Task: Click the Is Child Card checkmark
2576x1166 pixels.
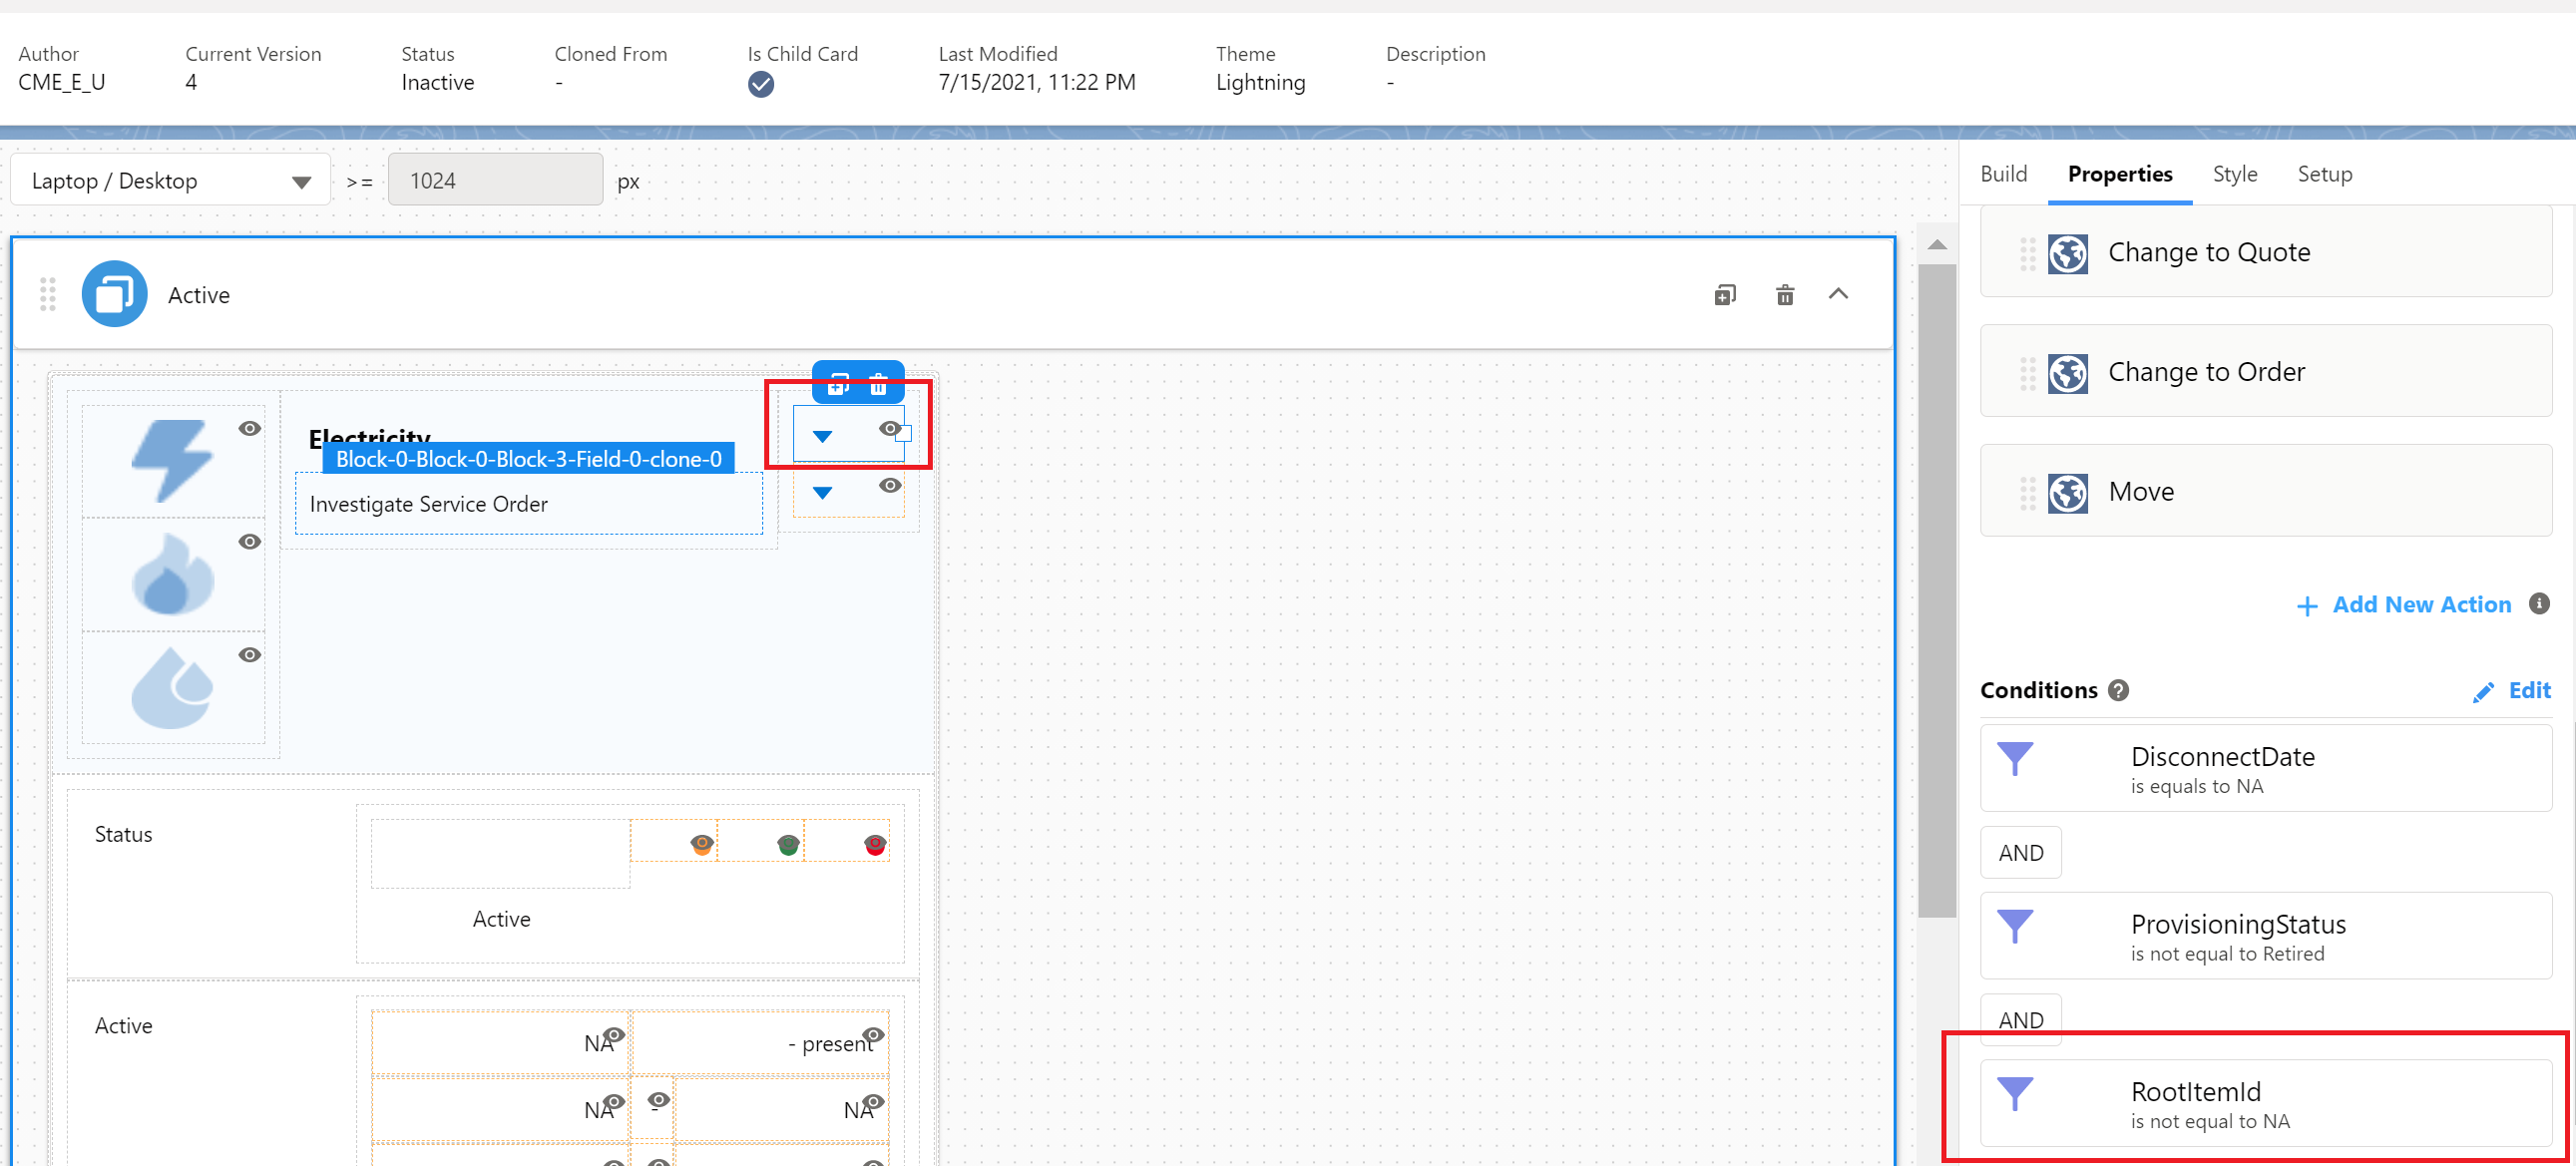Action: pyautogui.click(x=760, y=85)
